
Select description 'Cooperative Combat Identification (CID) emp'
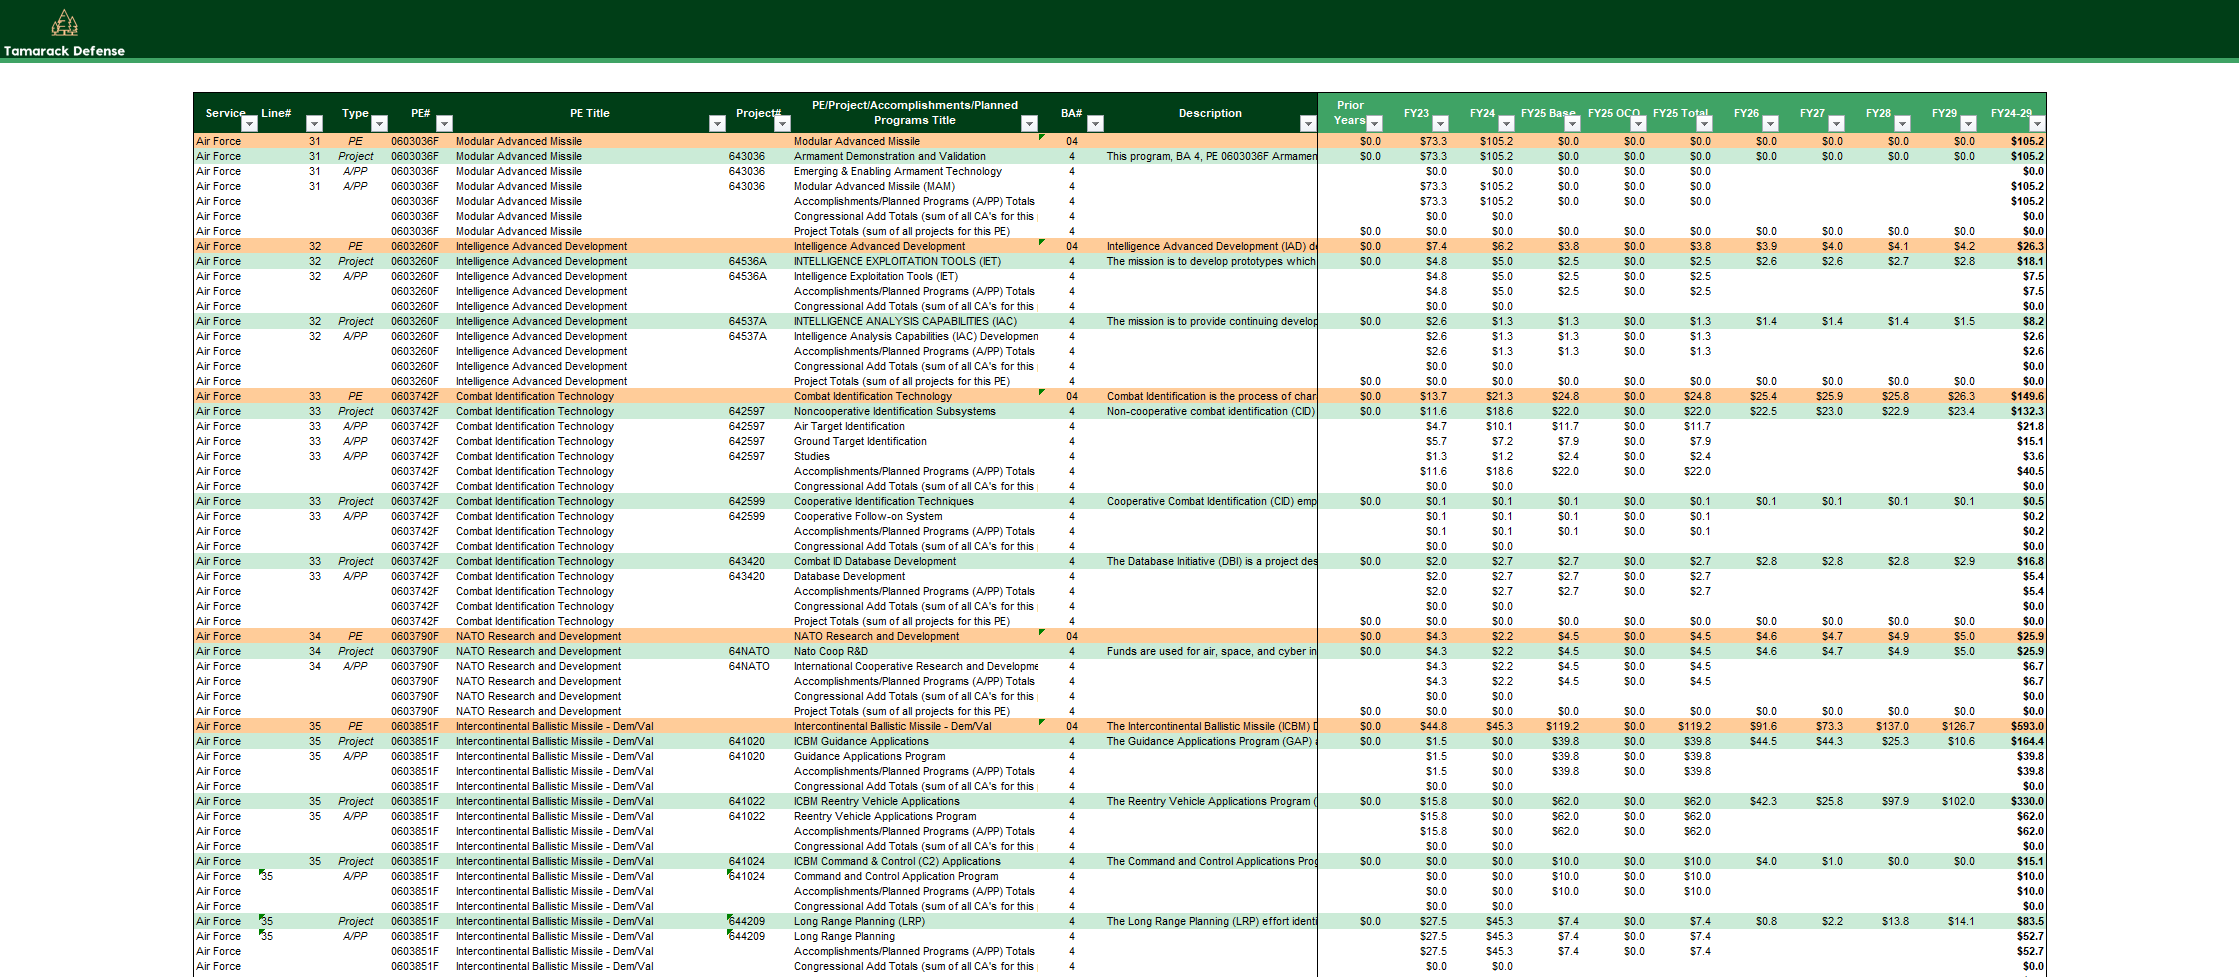click(1211, 501)
